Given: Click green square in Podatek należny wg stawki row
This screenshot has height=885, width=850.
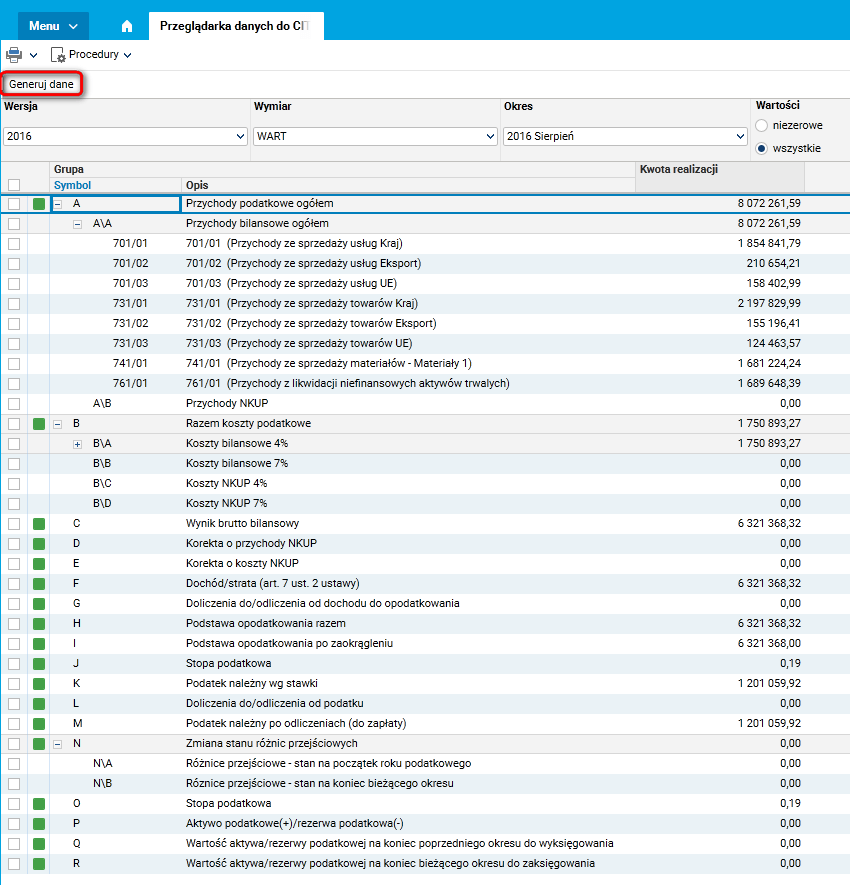Looking at the screenshot, I should pyautogui.click(x=39, y=684).
